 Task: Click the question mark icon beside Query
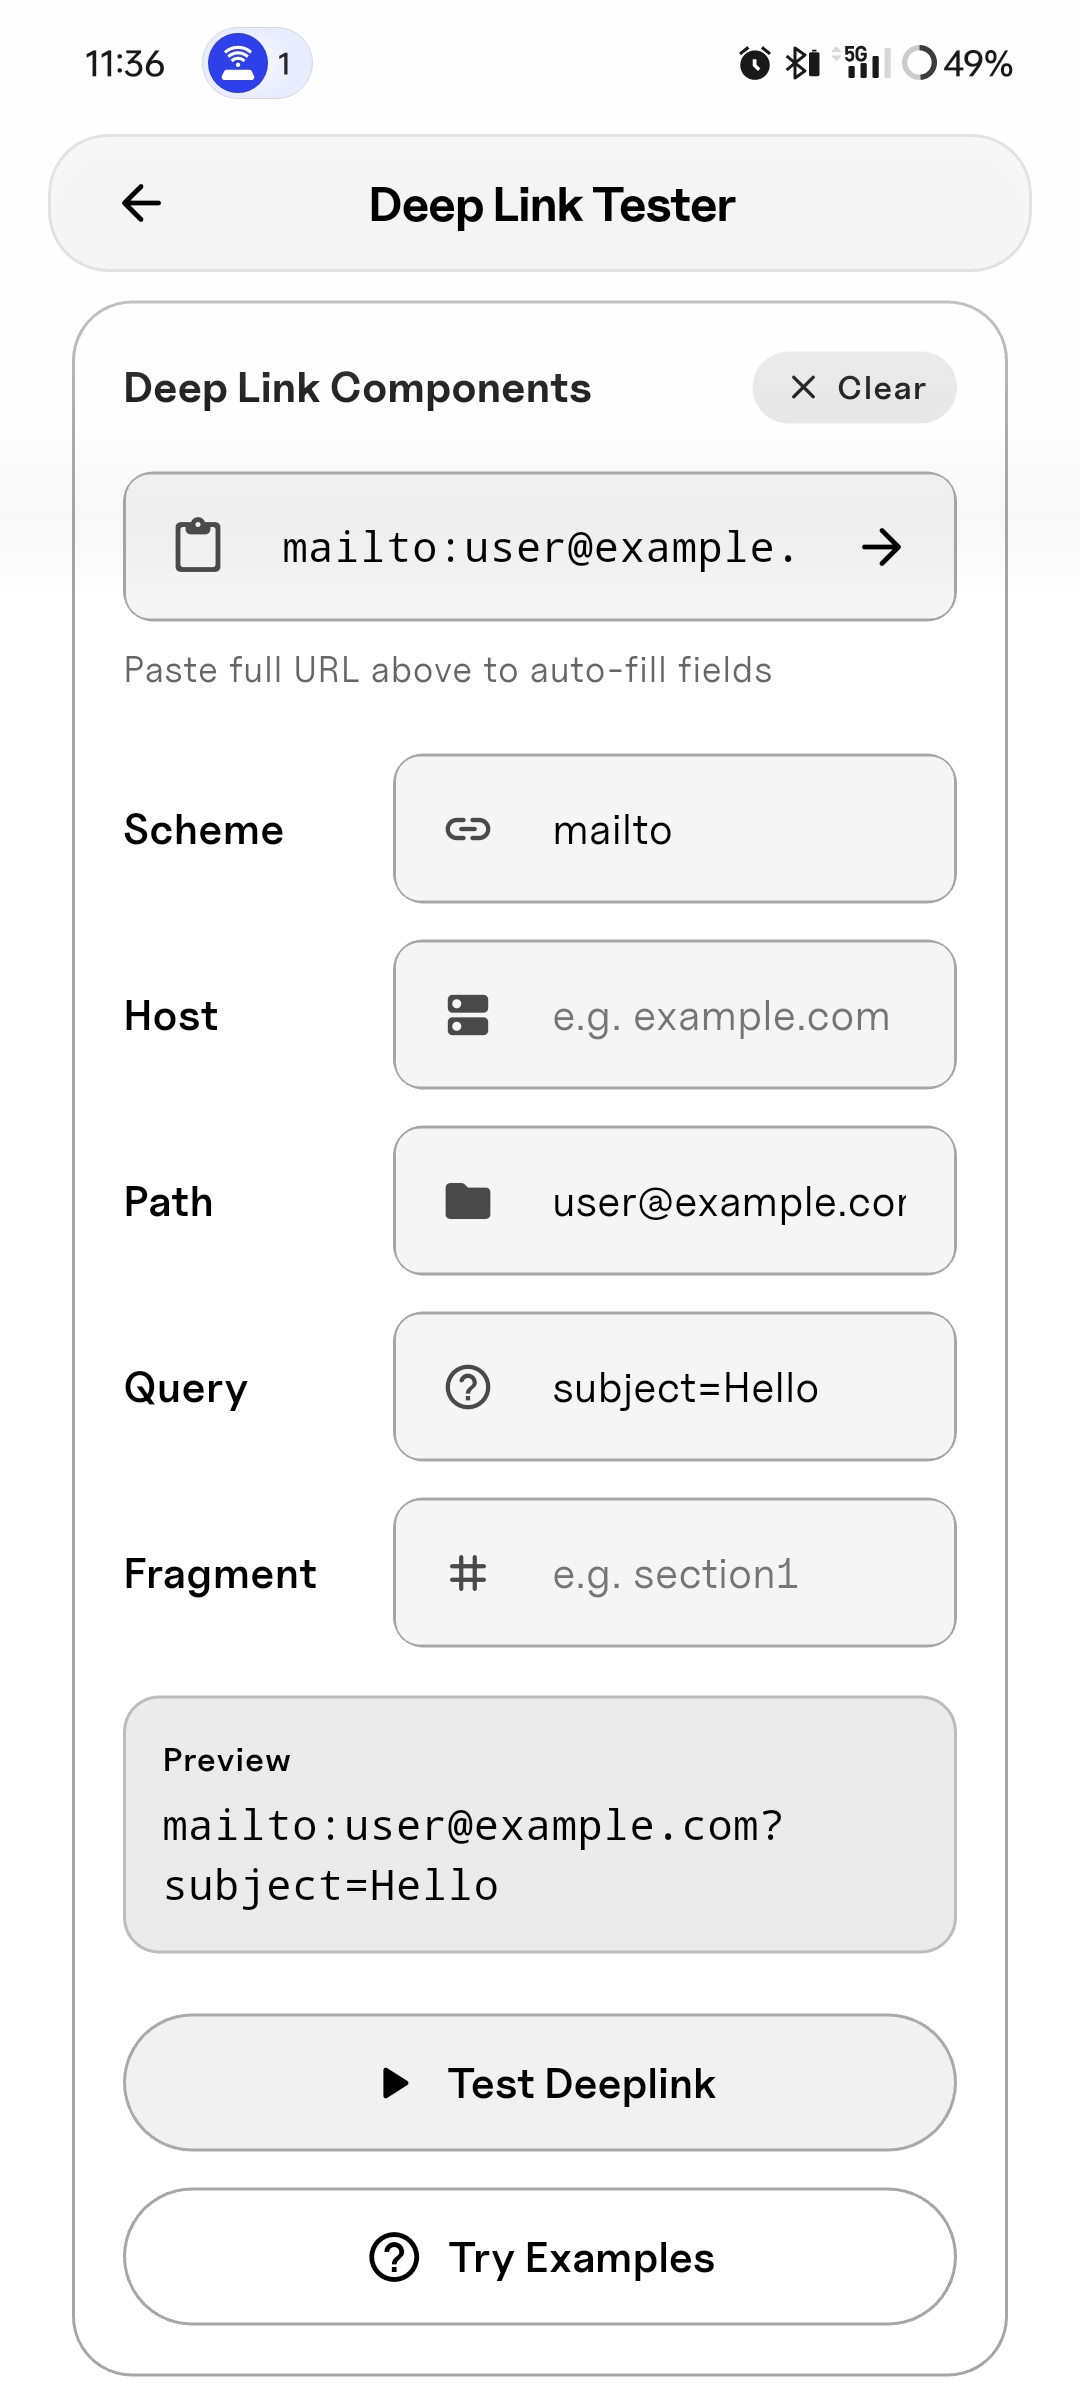click(x=466, y=1386)
